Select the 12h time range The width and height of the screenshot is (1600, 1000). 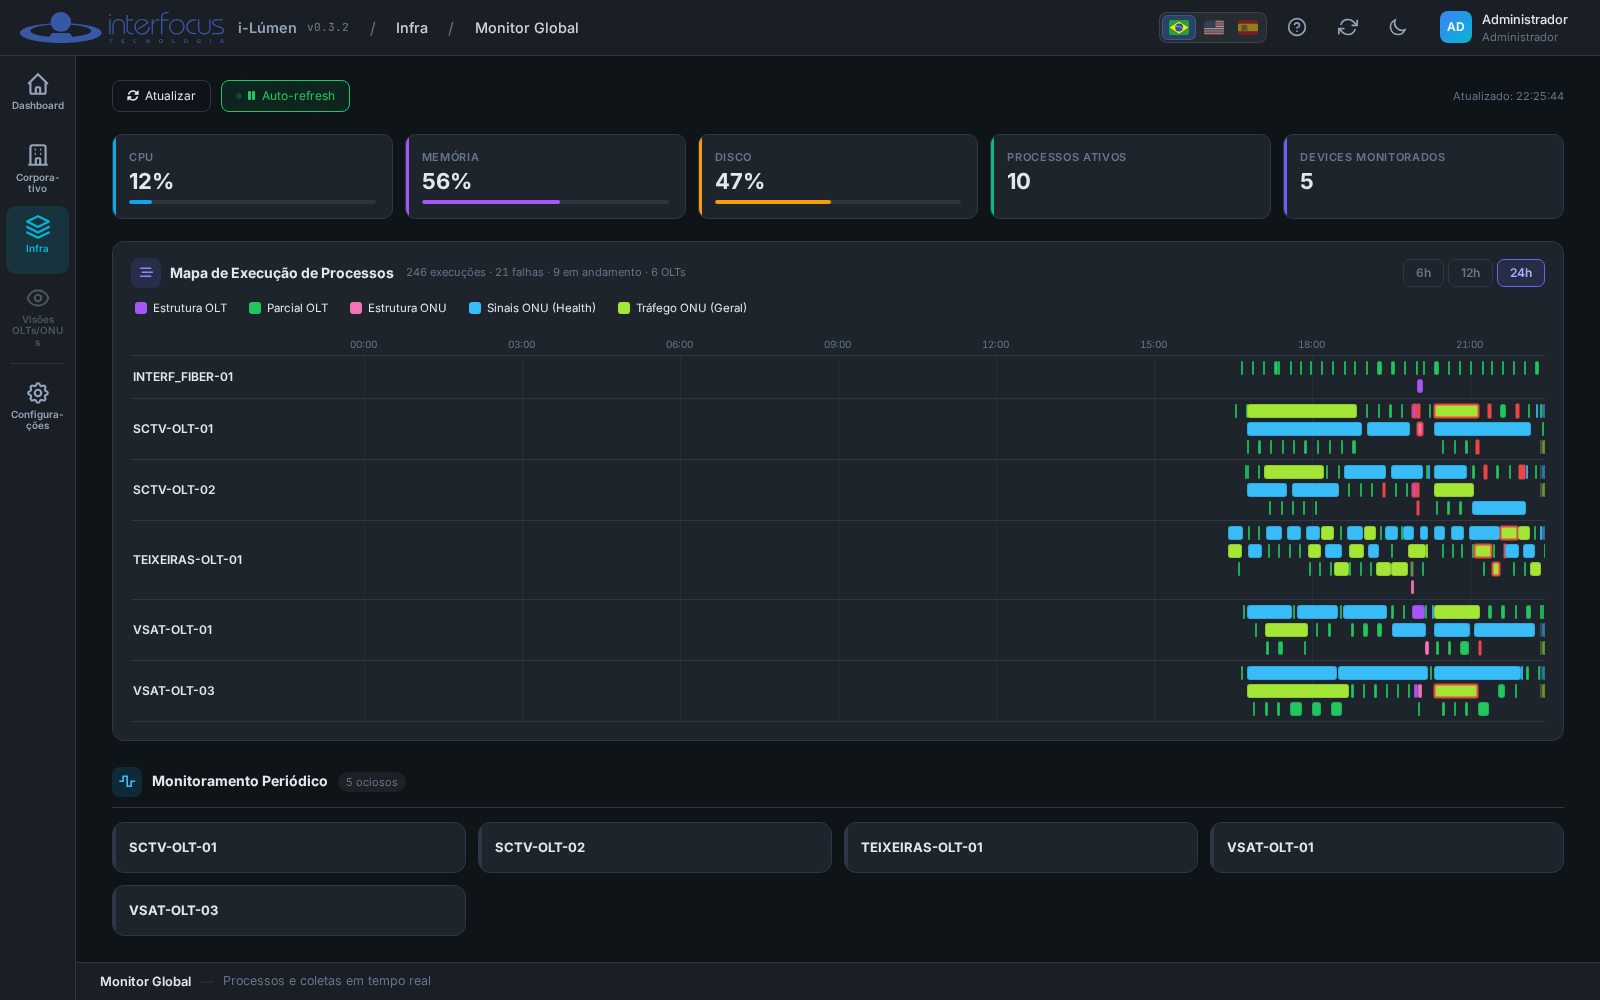[x=1470, y=273]
